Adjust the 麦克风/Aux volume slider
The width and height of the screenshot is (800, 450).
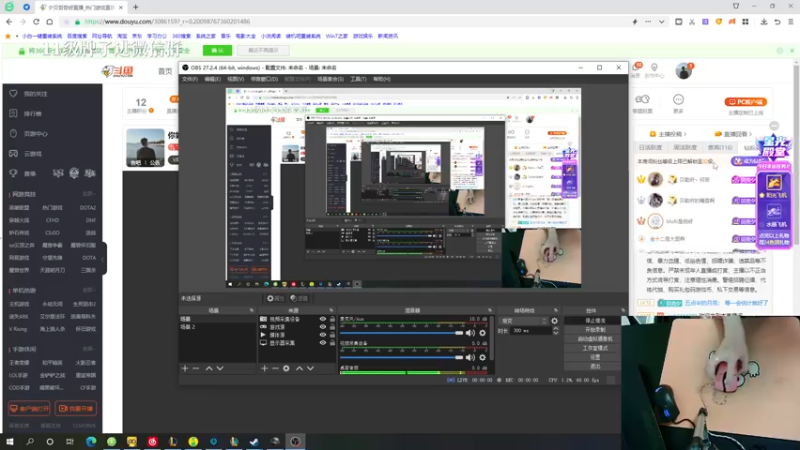(402, 333)
